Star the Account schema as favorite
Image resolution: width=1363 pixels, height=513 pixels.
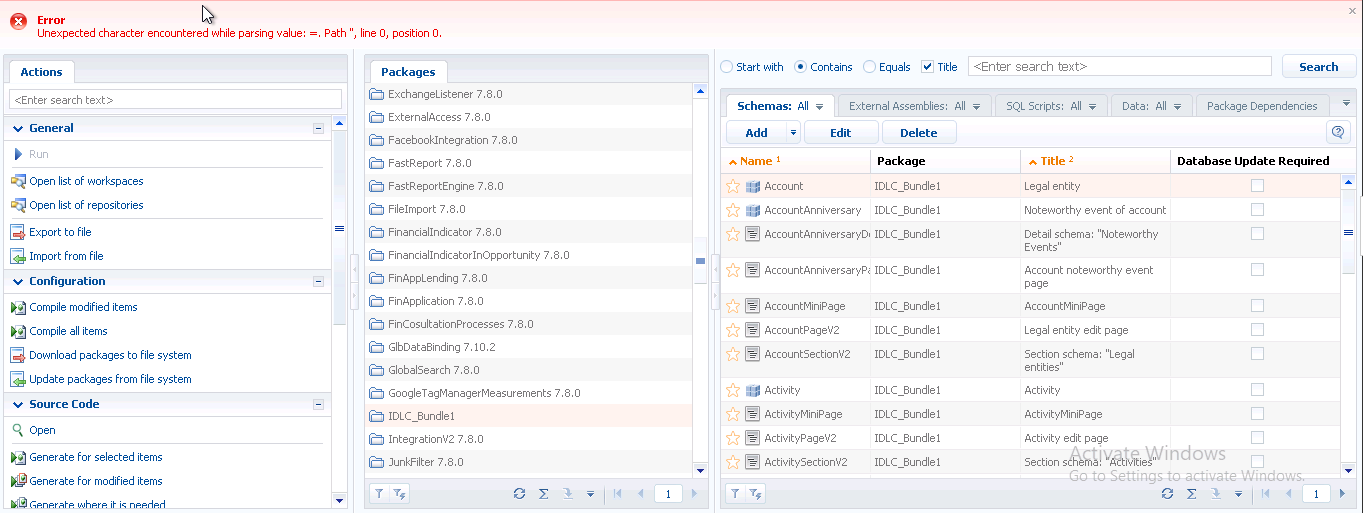(x=733, y=186)
